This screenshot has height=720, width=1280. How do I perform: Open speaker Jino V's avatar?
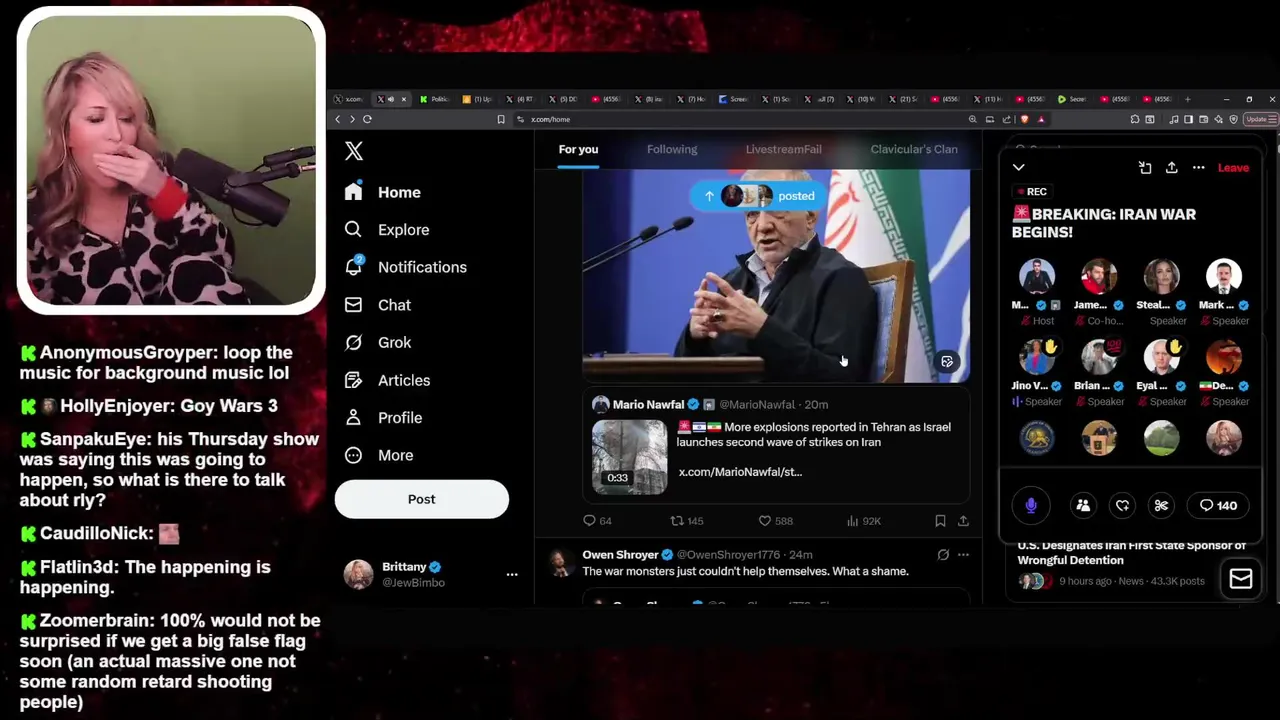[x=1037, y=357]
